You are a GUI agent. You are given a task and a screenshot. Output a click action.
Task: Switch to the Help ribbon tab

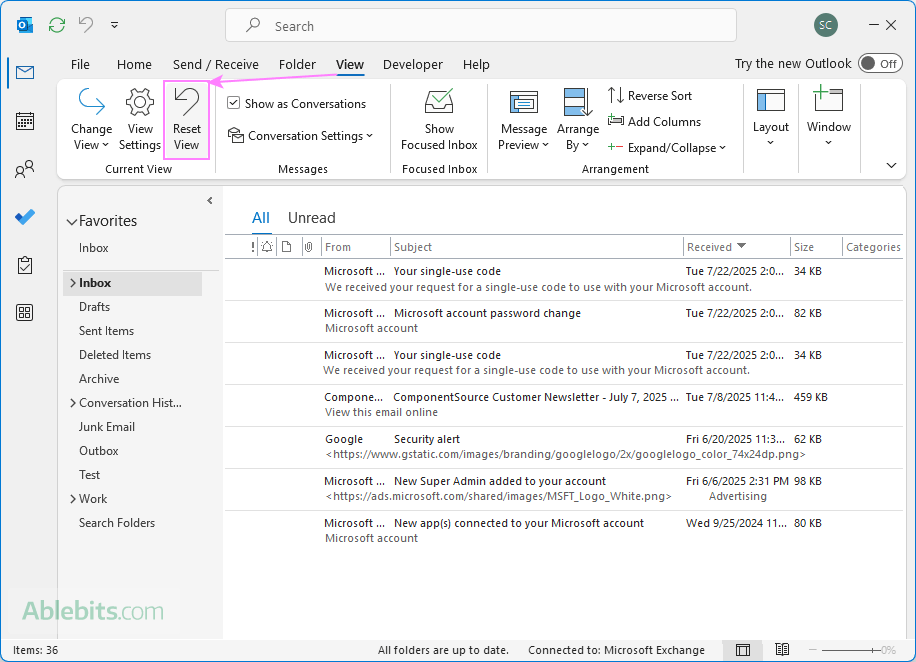[x=476, y=64]
